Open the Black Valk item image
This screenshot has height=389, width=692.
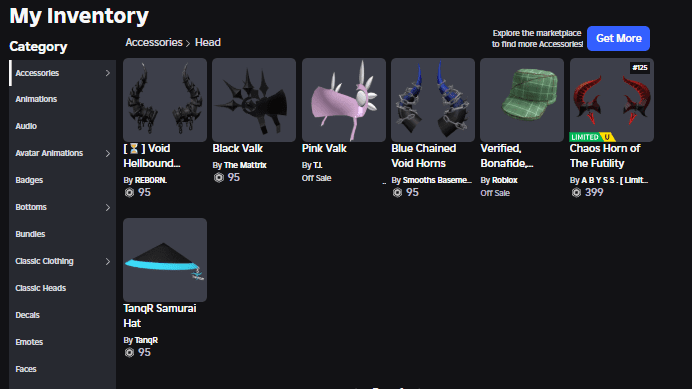pyautogui.click(x=254, y=100)
